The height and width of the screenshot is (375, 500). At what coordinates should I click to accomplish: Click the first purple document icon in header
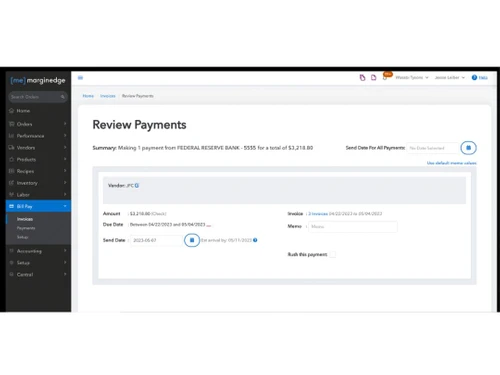tap(362, 78)
